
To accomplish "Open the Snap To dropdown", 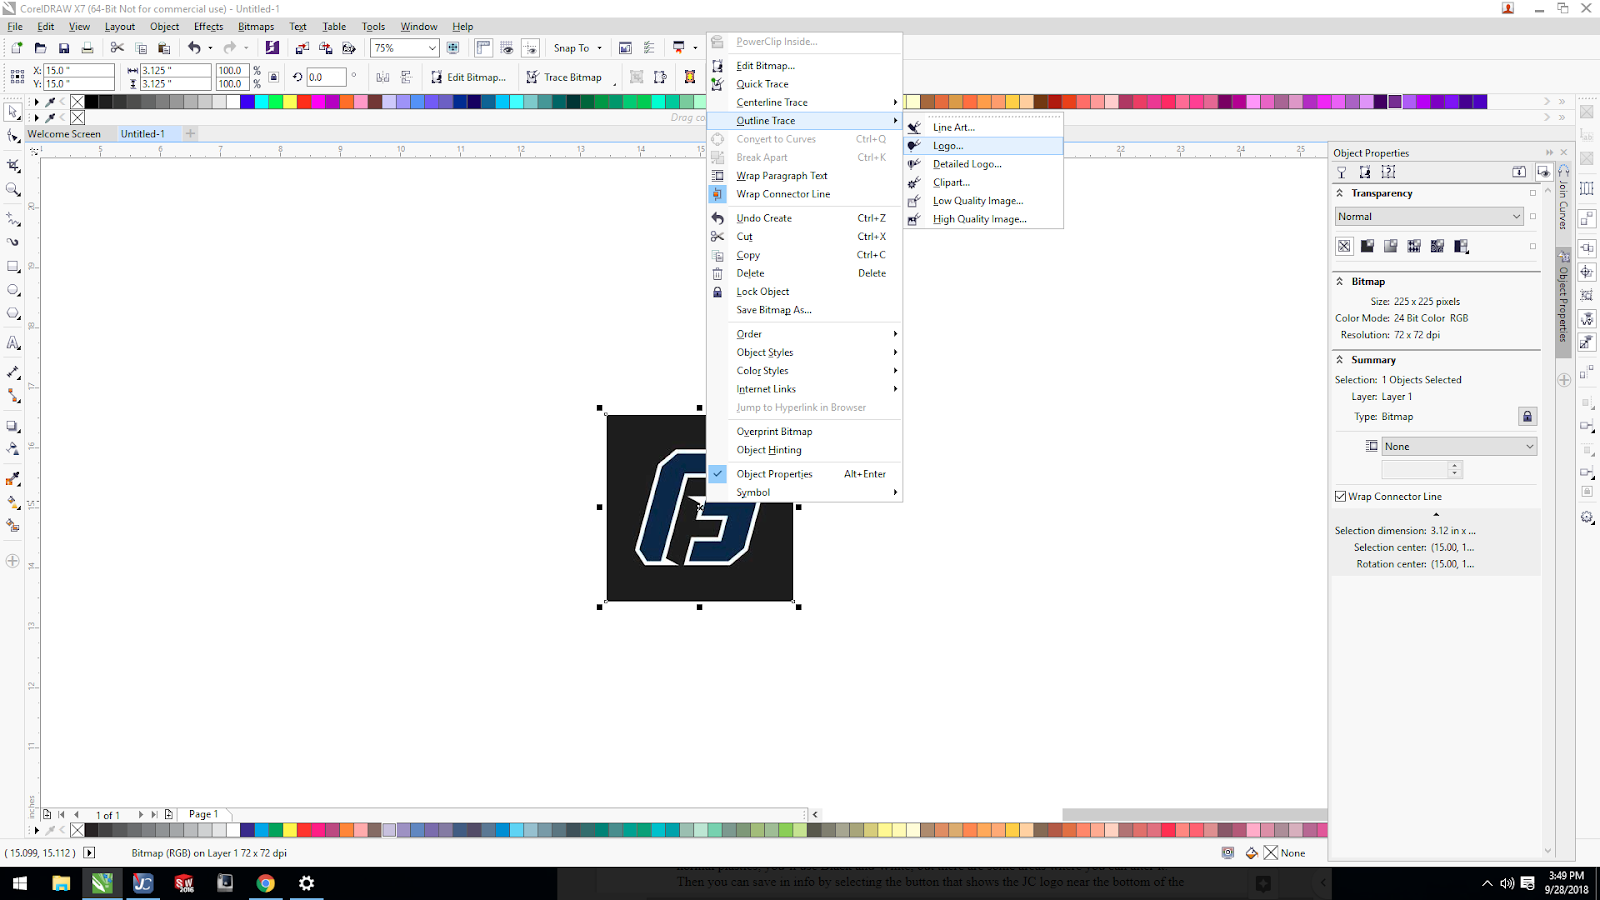I will tap(578, 48).
